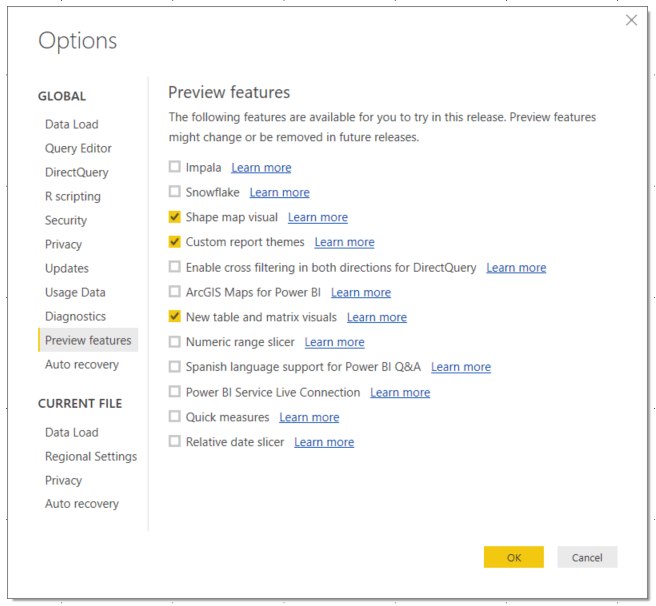Screen dimensions: 656x606
Task: Select Global Data Load settings
Action: point(72,124)
